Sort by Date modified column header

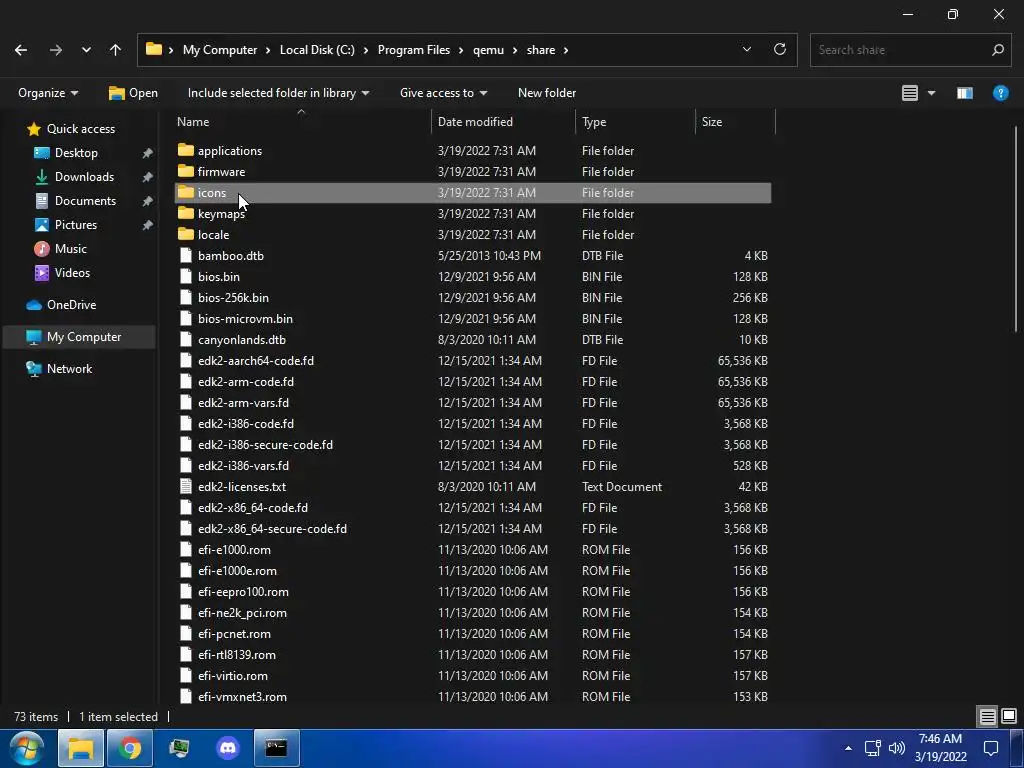(x=504, y=121)
